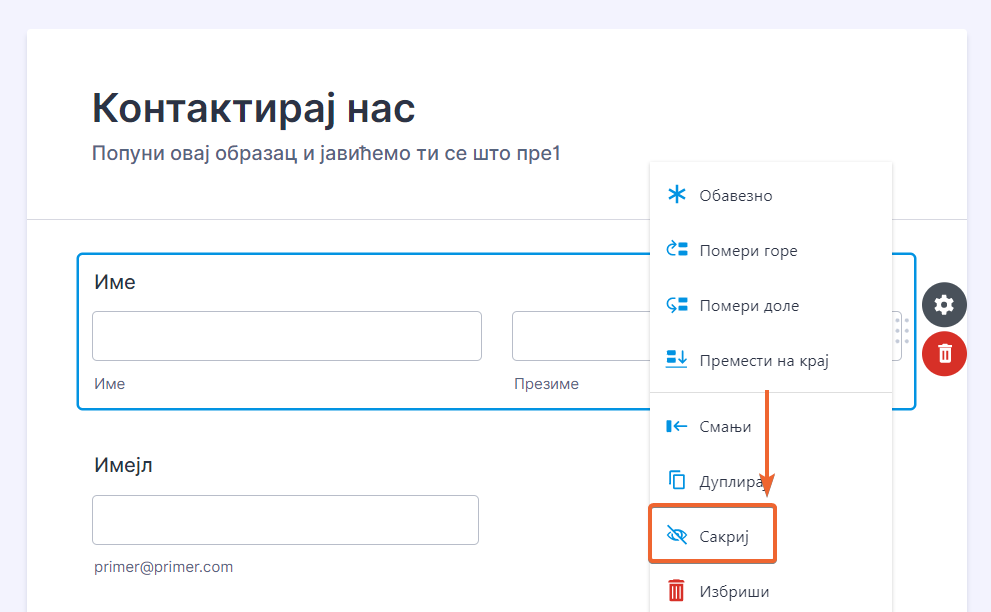The height and width of the screenshot is (612, 991).
Task: Click the Имејл email input field
Action: click(285, 520)
